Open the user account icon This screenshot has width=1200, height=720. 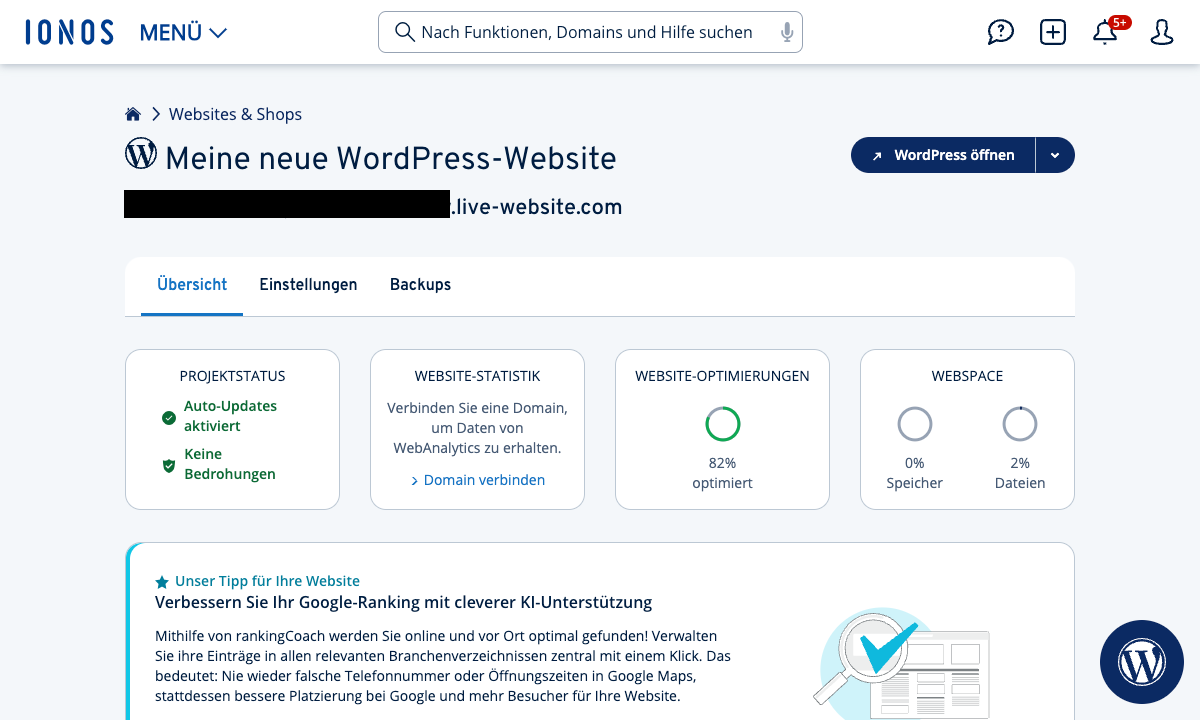click(1161, 32)
